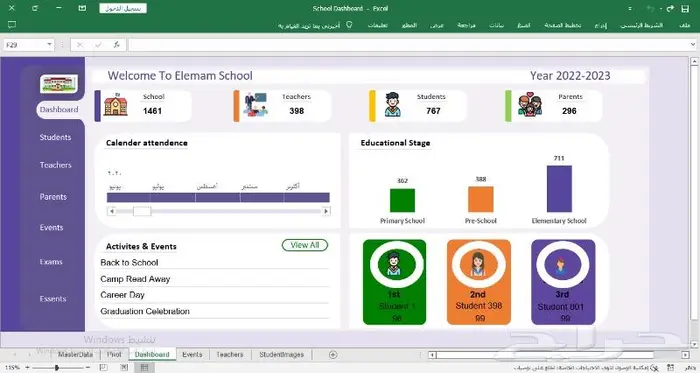This screenshot has width=700, height=373.
Task: Add a new sheet with the plus icon
Action: [333, 354]
